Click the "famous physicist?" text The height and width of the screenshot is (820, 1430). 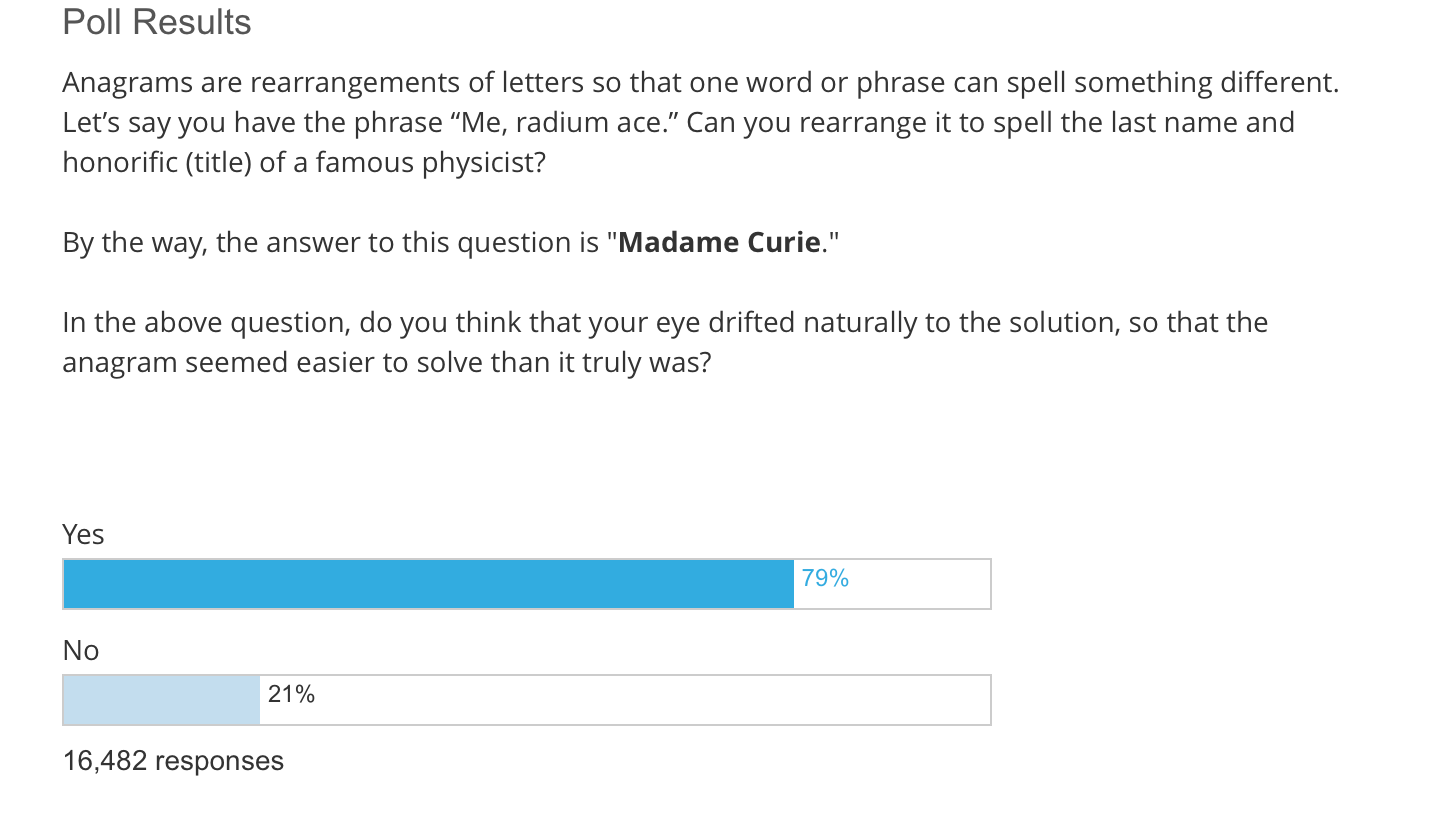click(431, 162)
